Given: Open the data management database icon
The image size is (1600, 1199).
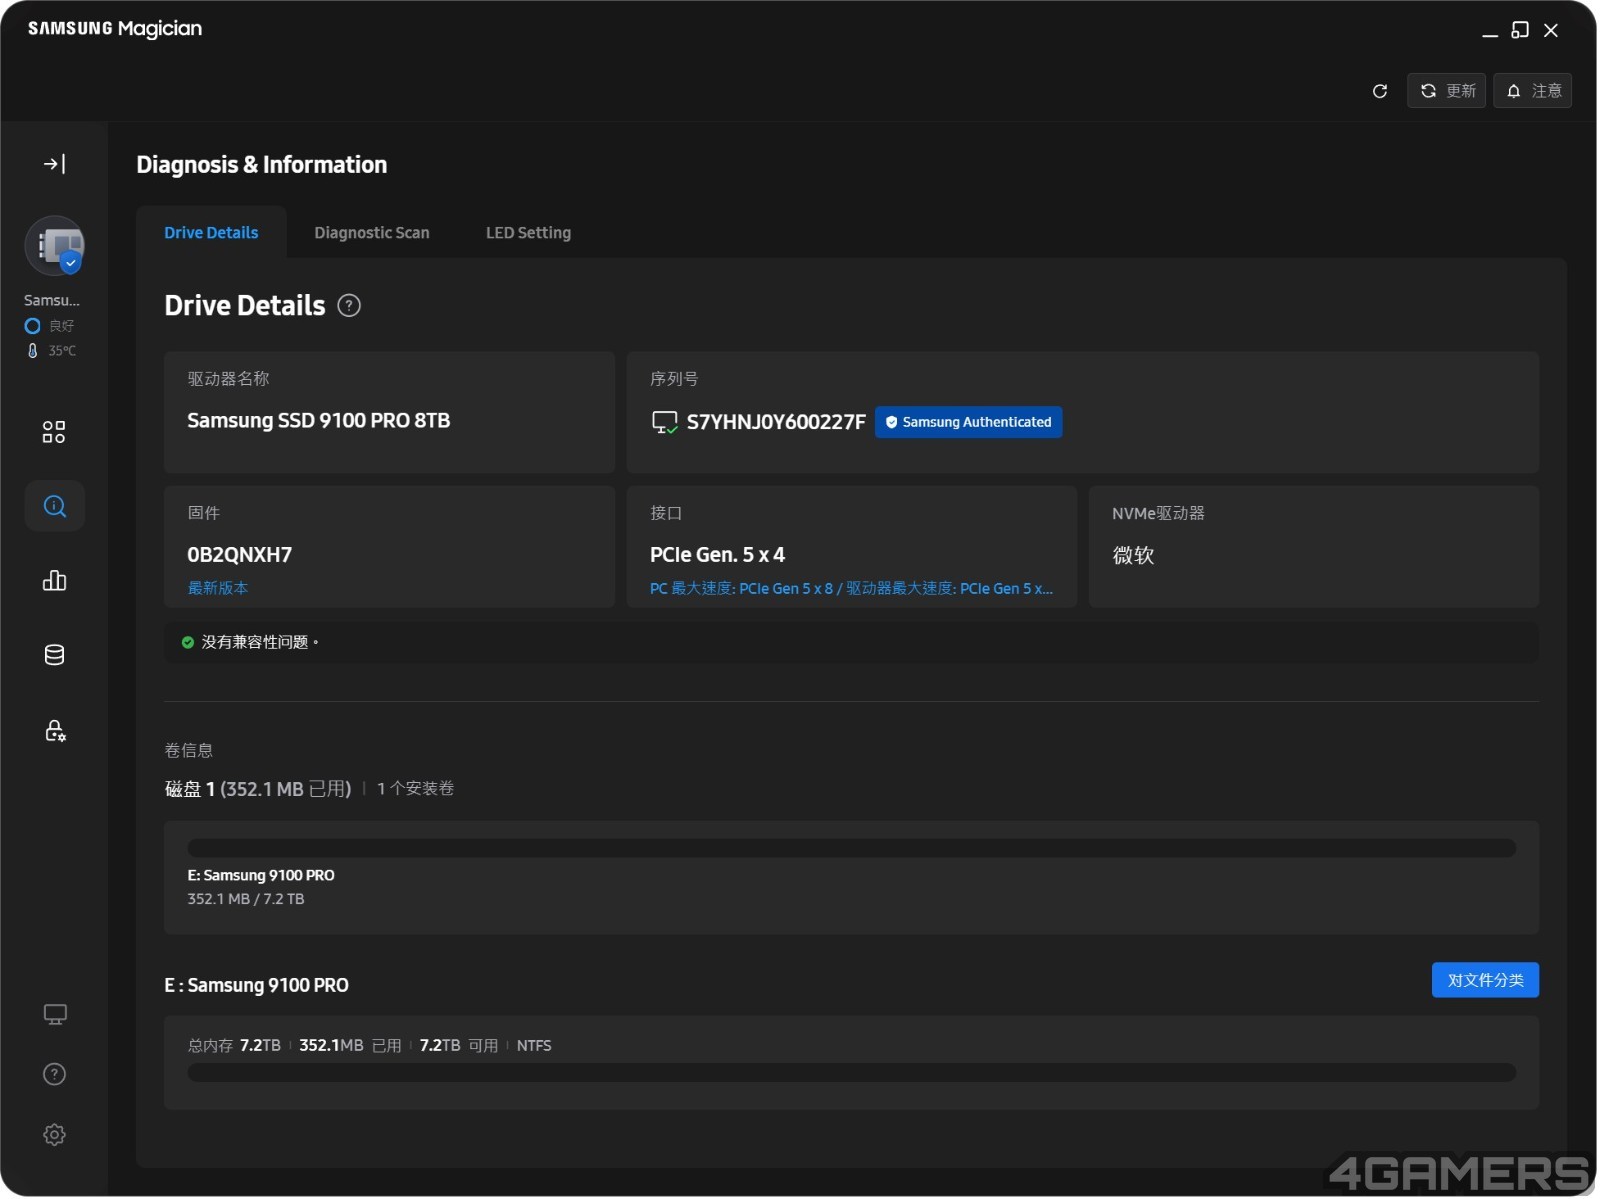Looking at the screenshot, I should coord(54,655).
